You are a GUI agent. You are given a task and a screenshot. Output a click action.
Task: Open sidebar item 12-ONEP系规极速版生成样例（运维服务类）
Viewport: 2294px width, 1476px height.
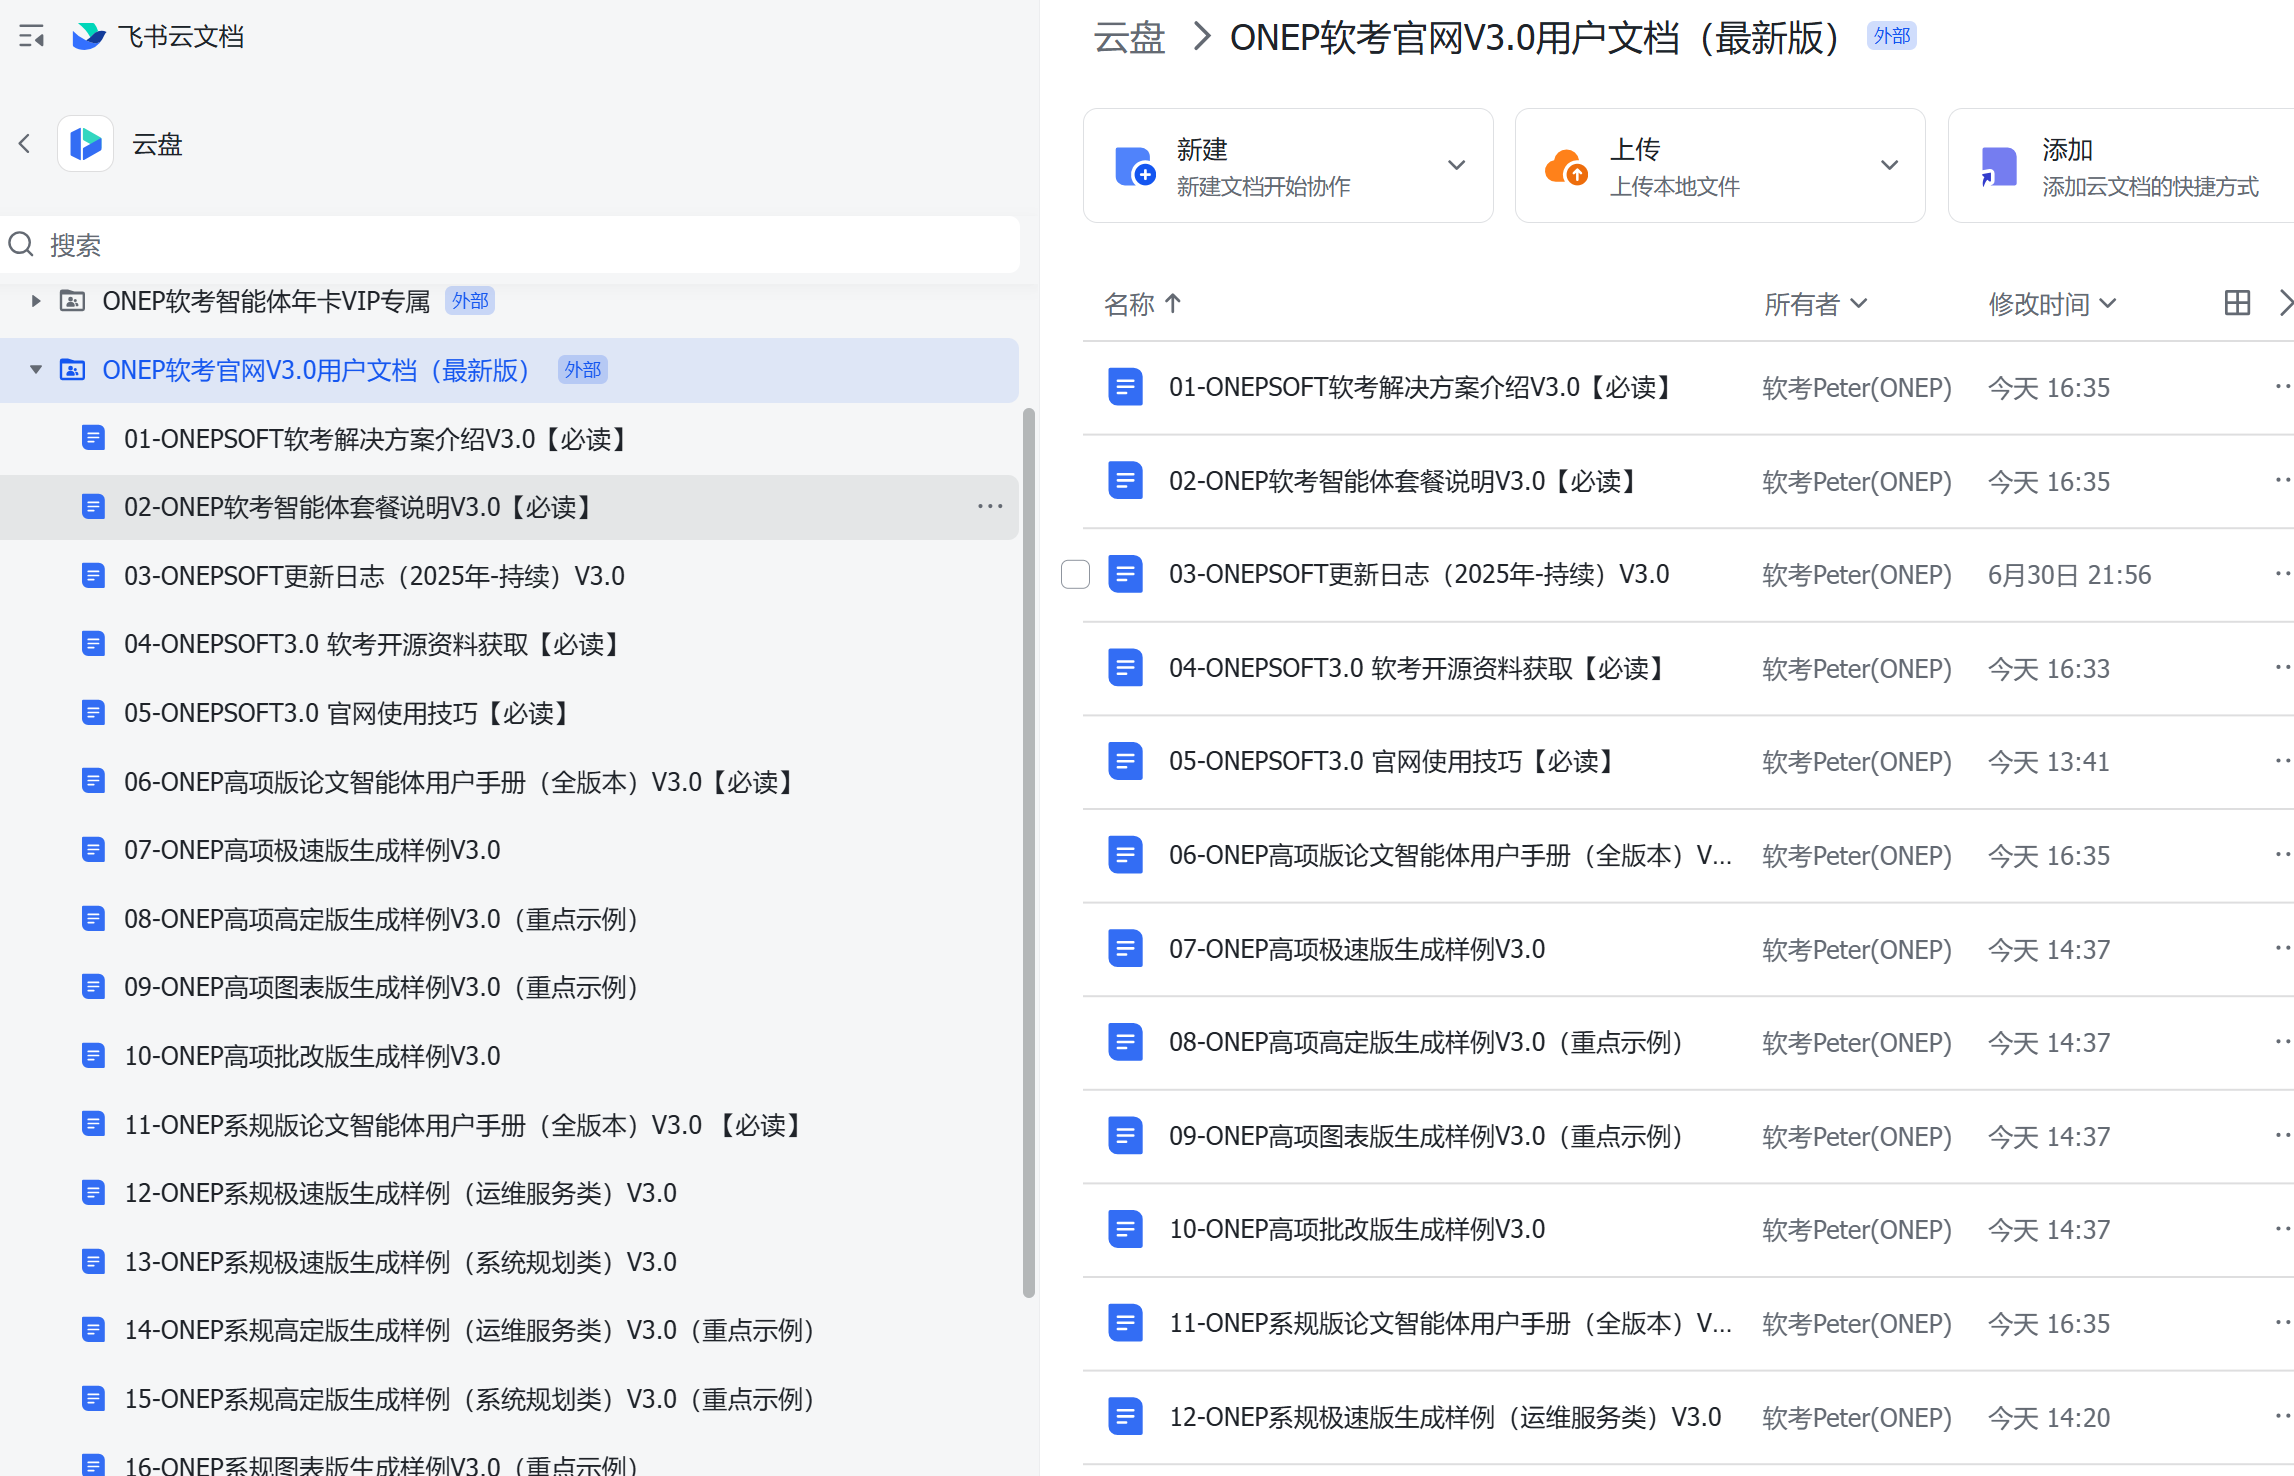pos(509,1193)
